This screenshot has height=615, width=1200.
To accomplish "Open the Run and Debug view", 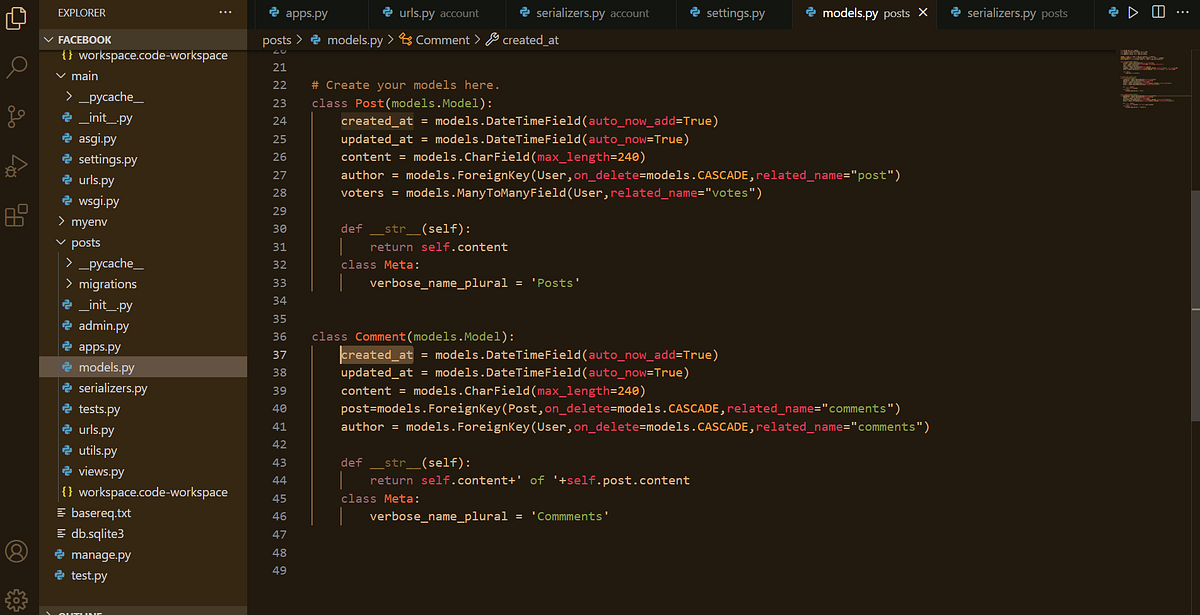I will (x=15, y=166).
